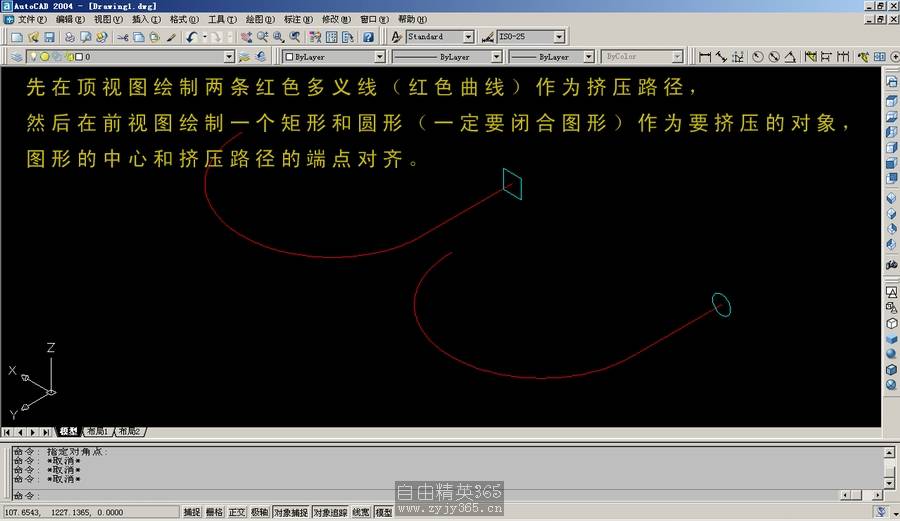Open the 文件 (File) menu
This screenshot has width=900, height=521.
pyautogui.click(x=31, y=19)
